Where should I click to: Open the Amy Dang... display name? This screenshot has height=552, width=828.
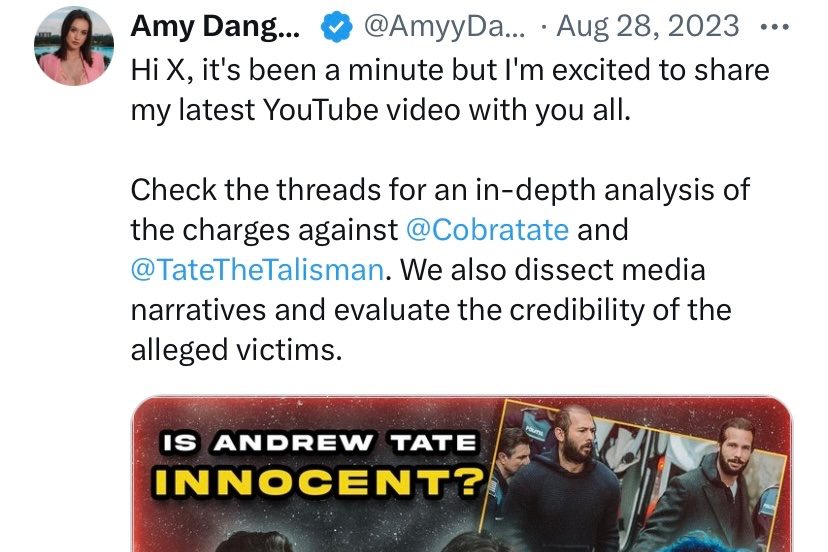pos(215,26)
